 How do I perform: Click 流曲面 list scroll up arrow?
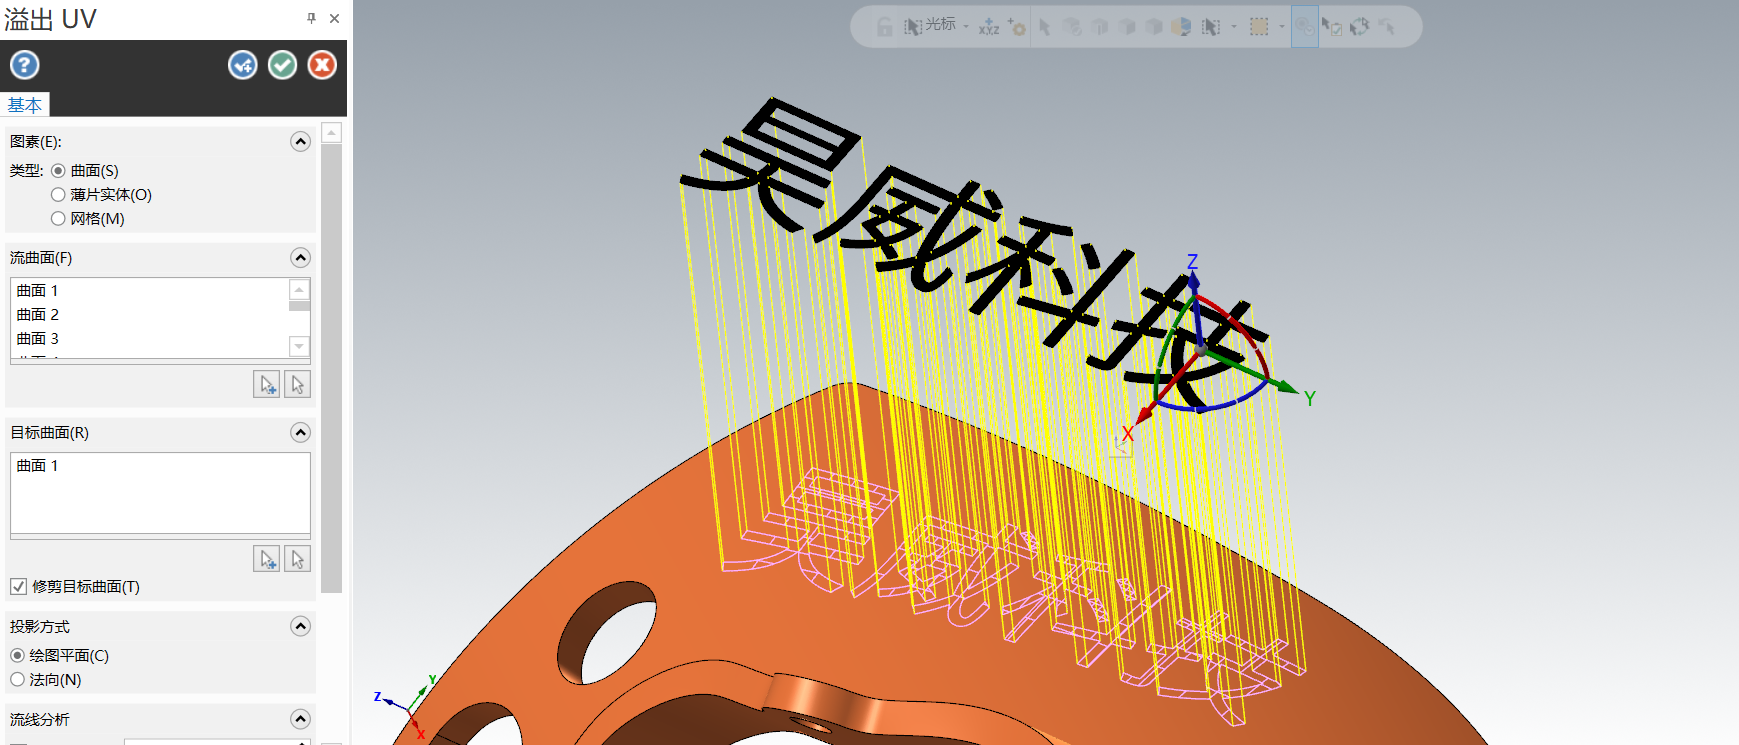click(x=299, y=290)
